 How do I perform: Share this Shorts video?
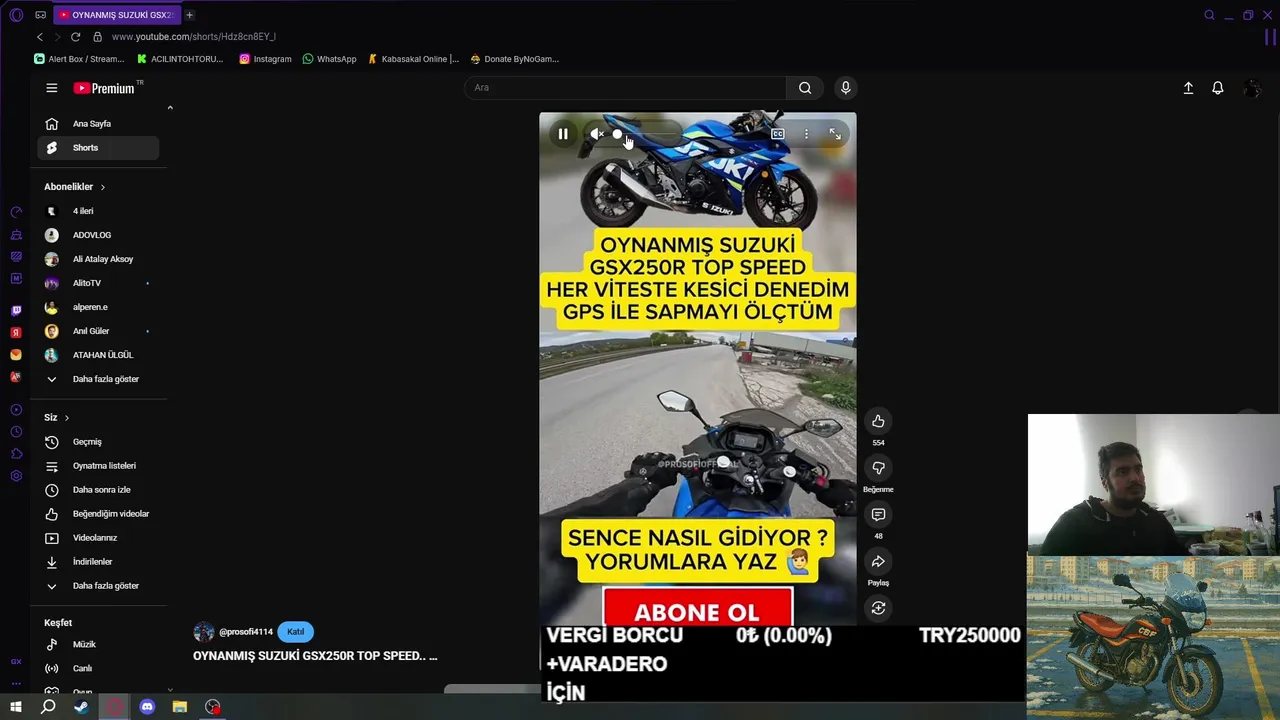(x=878, y=562)
